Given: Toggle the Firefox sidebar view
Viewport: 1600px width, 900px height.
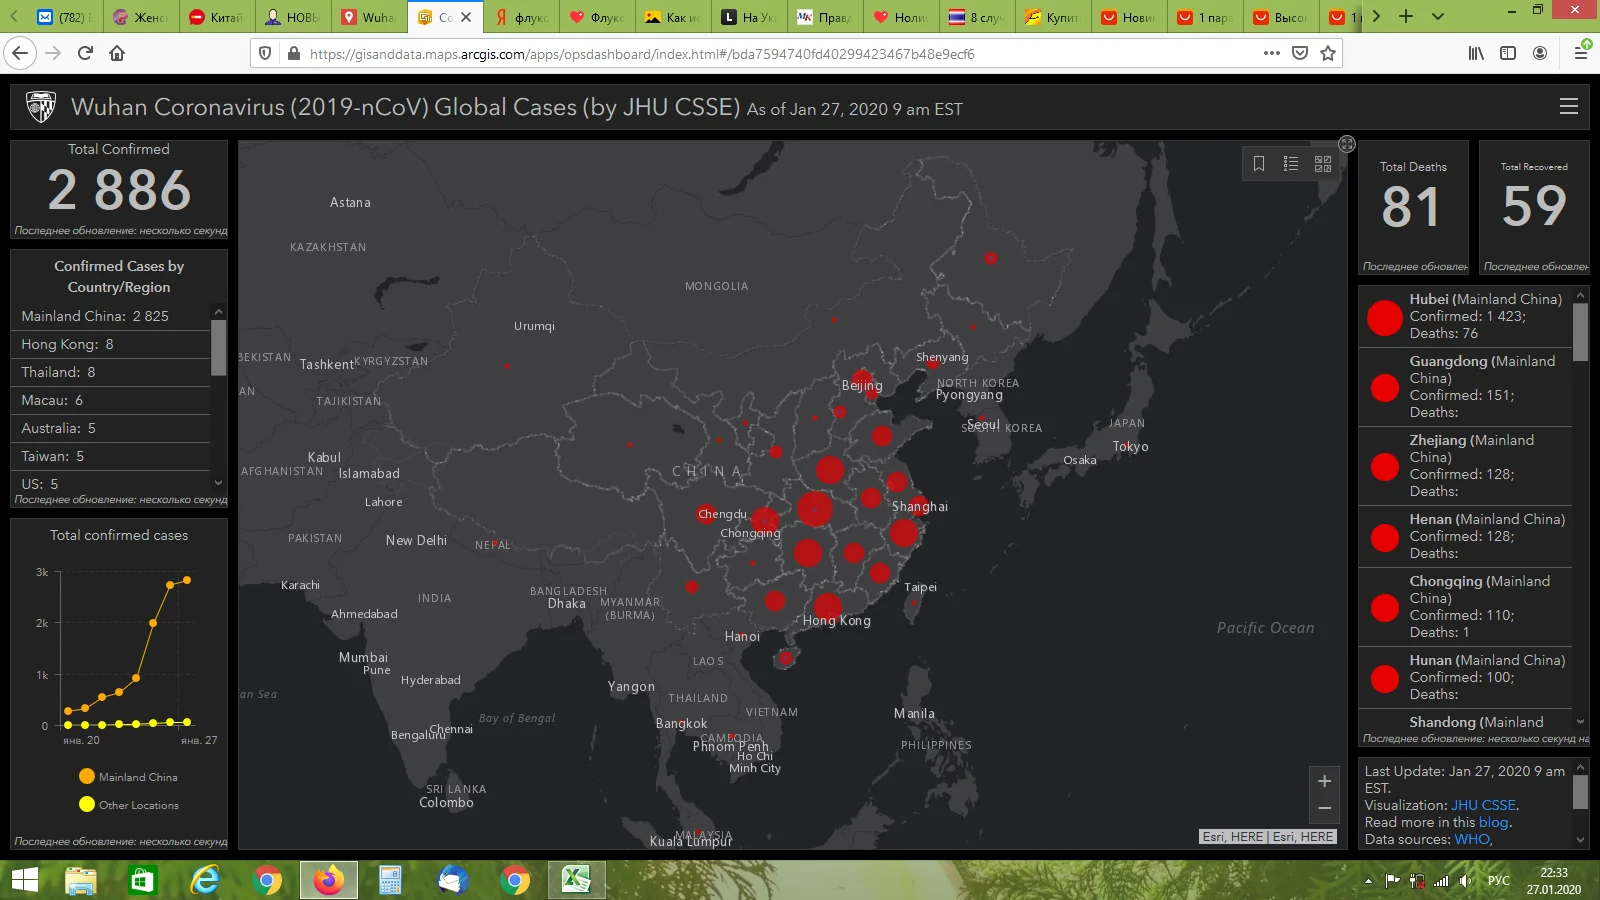Looking at the screenshot, I should click(x=1508, y=53).
